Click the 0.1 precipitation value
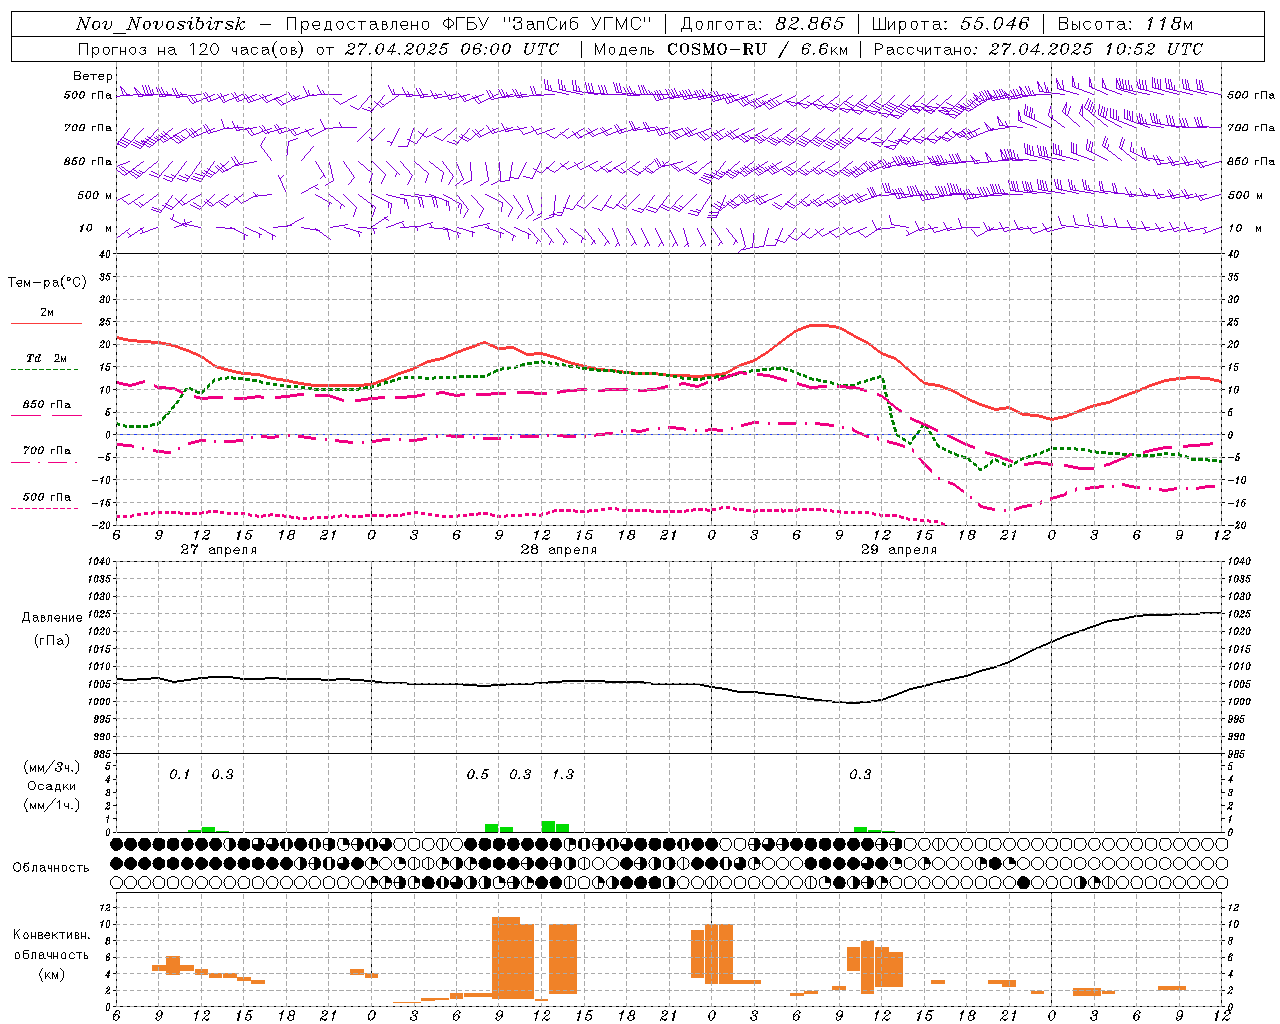Image resolution: width=1280 pixels, height=1024 pixels. click(179, 774)
